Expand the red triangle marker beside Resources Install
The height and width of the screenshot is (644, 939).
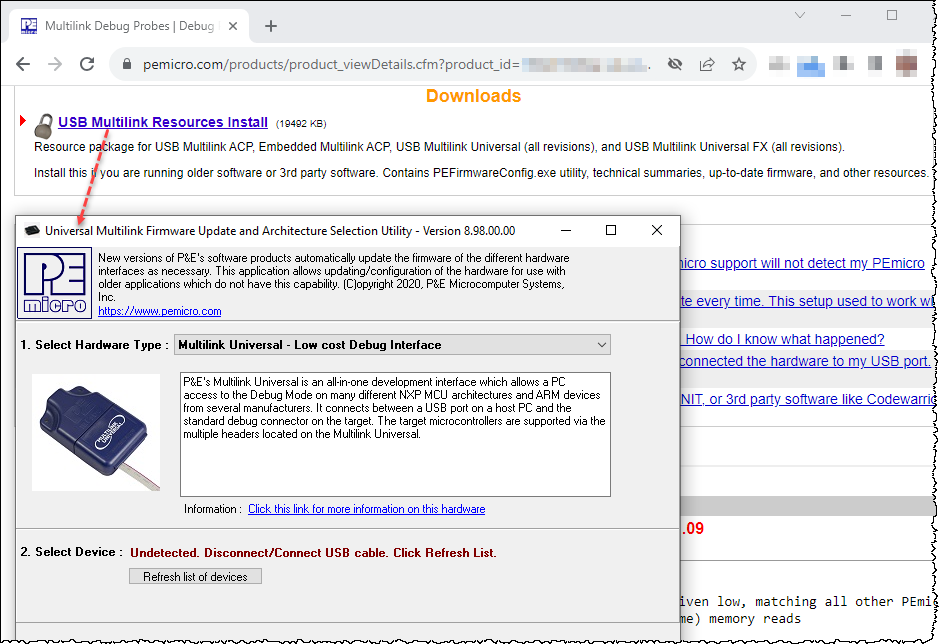(21, 120)
